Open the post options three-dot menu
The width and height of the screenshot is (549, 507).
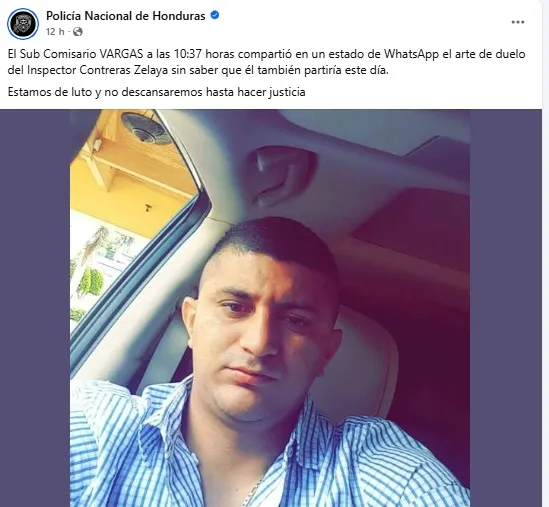pos(517,22)
